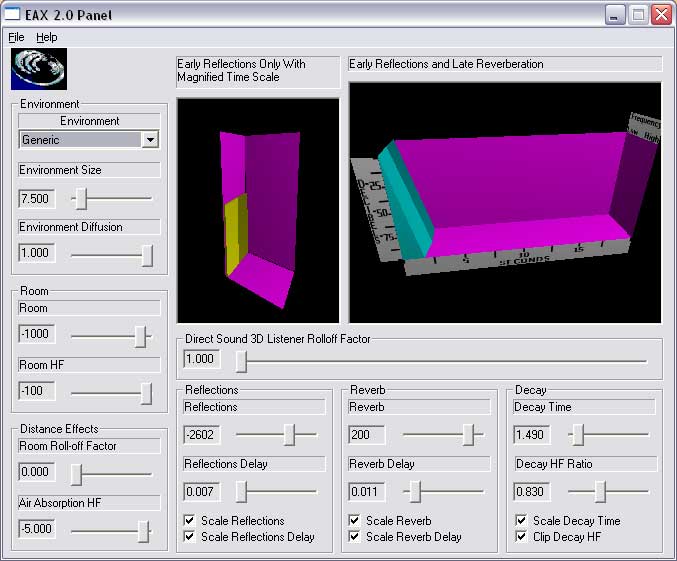The height and width of the screenshot is (561, 677).
Task: Select the Generic environment combo box
Action: click(x=89, y=139)
